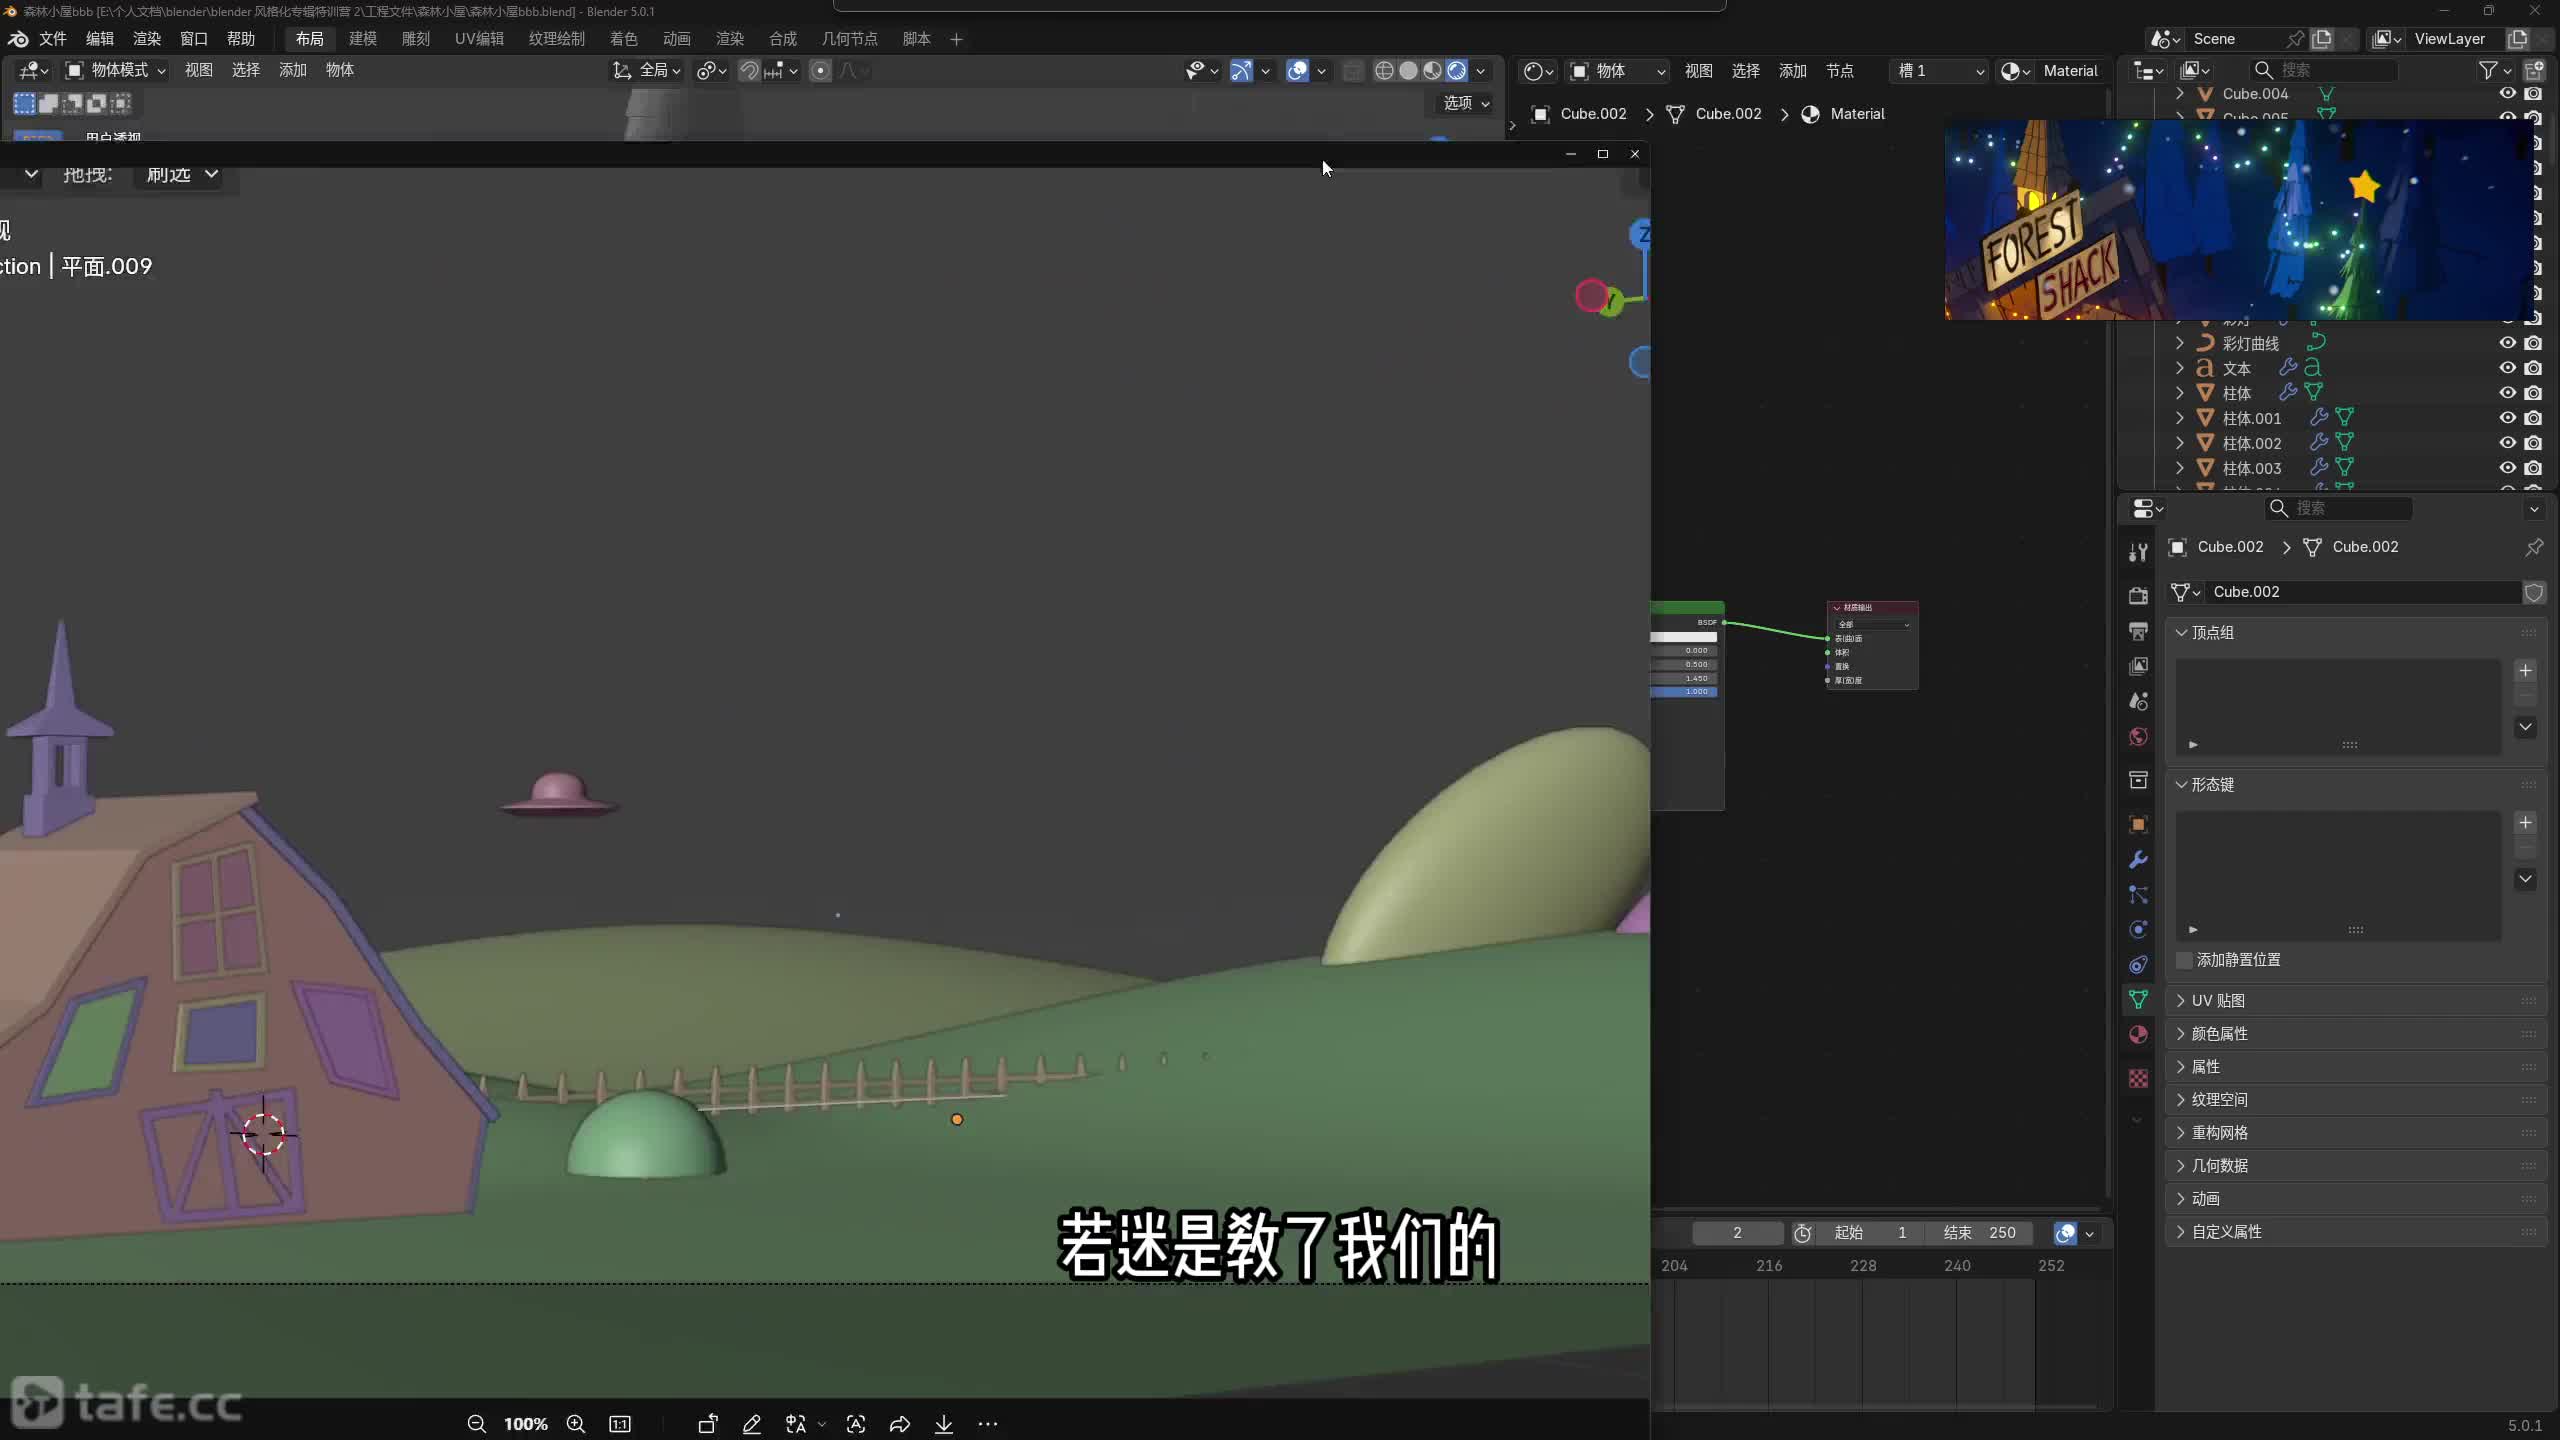Open the Material properties tab icon
The width and height of the screenshot is (2560, 1440).
[2138, 1035]
